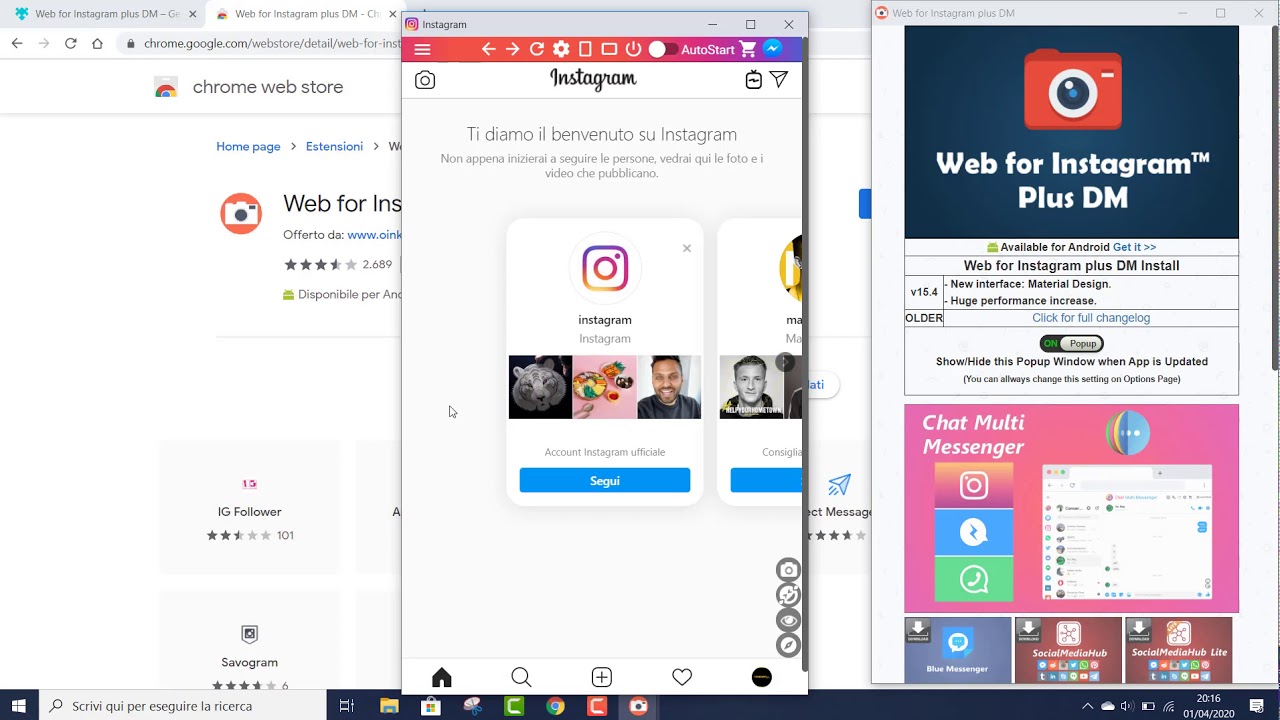1280x720 pixels.
Task: Click floating compass button on Instagram side
Action: 789,645
